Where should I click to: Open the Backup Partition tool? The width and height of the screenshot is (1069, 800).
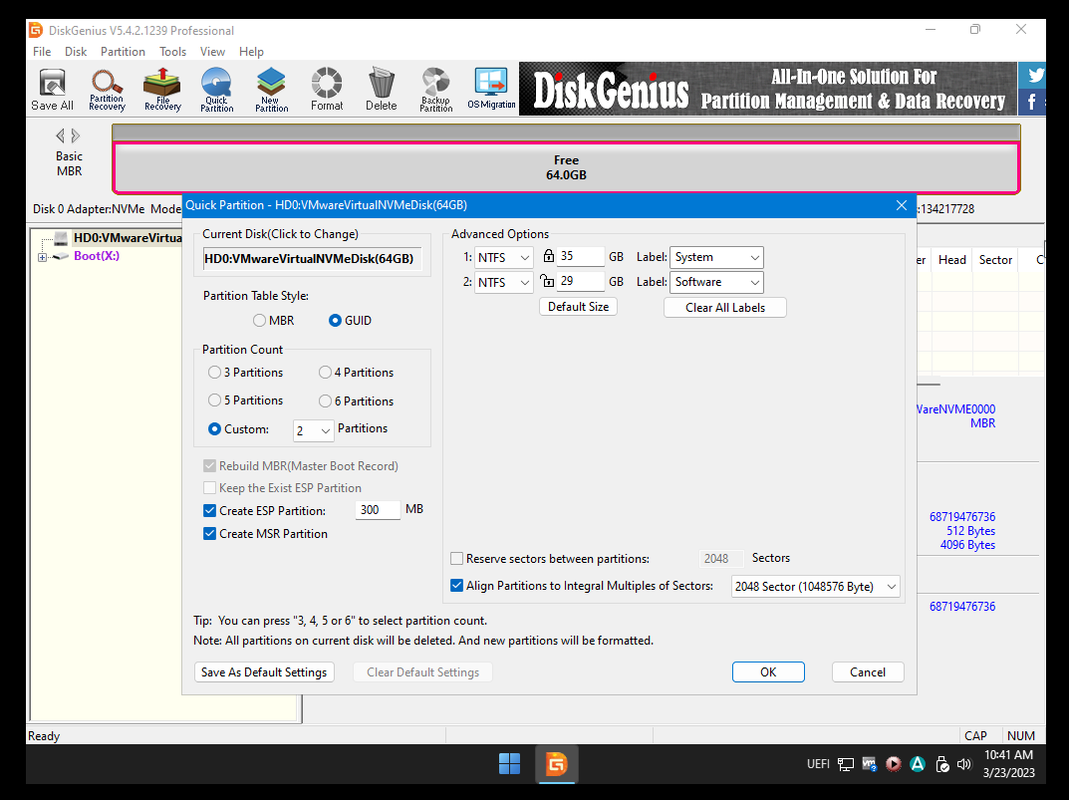[x=436, y=89]
